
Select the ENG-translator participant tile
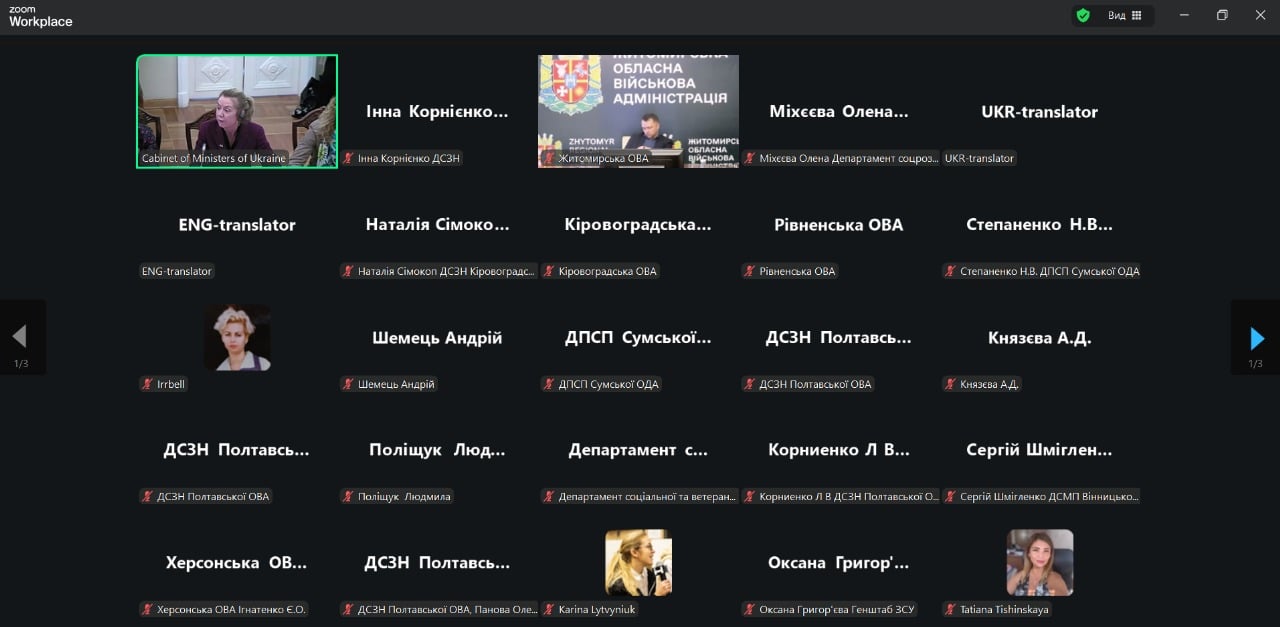click(x=237, y=224)
